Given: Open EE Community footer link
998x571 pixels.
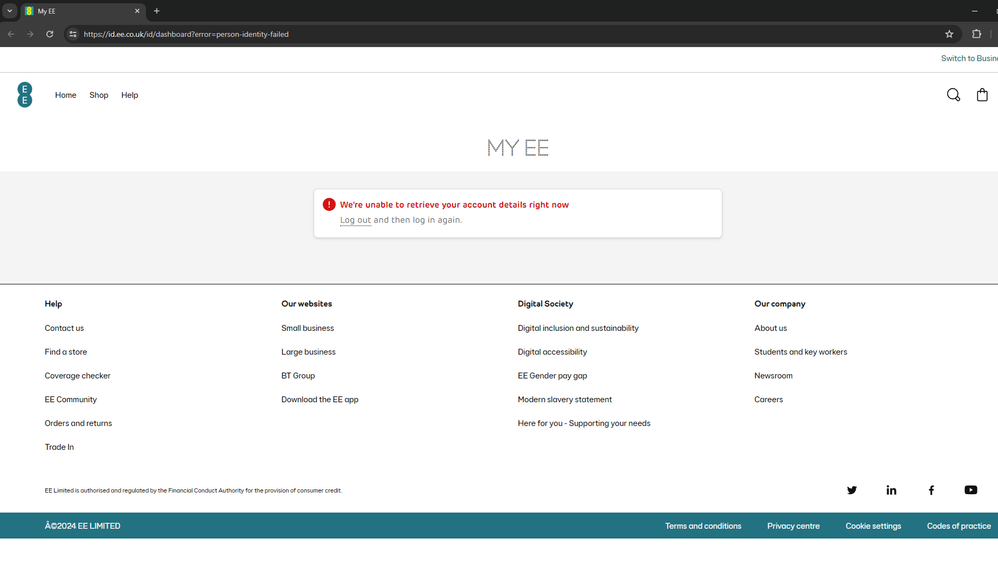Looking at the screenshot, I should tap(71, 399).
